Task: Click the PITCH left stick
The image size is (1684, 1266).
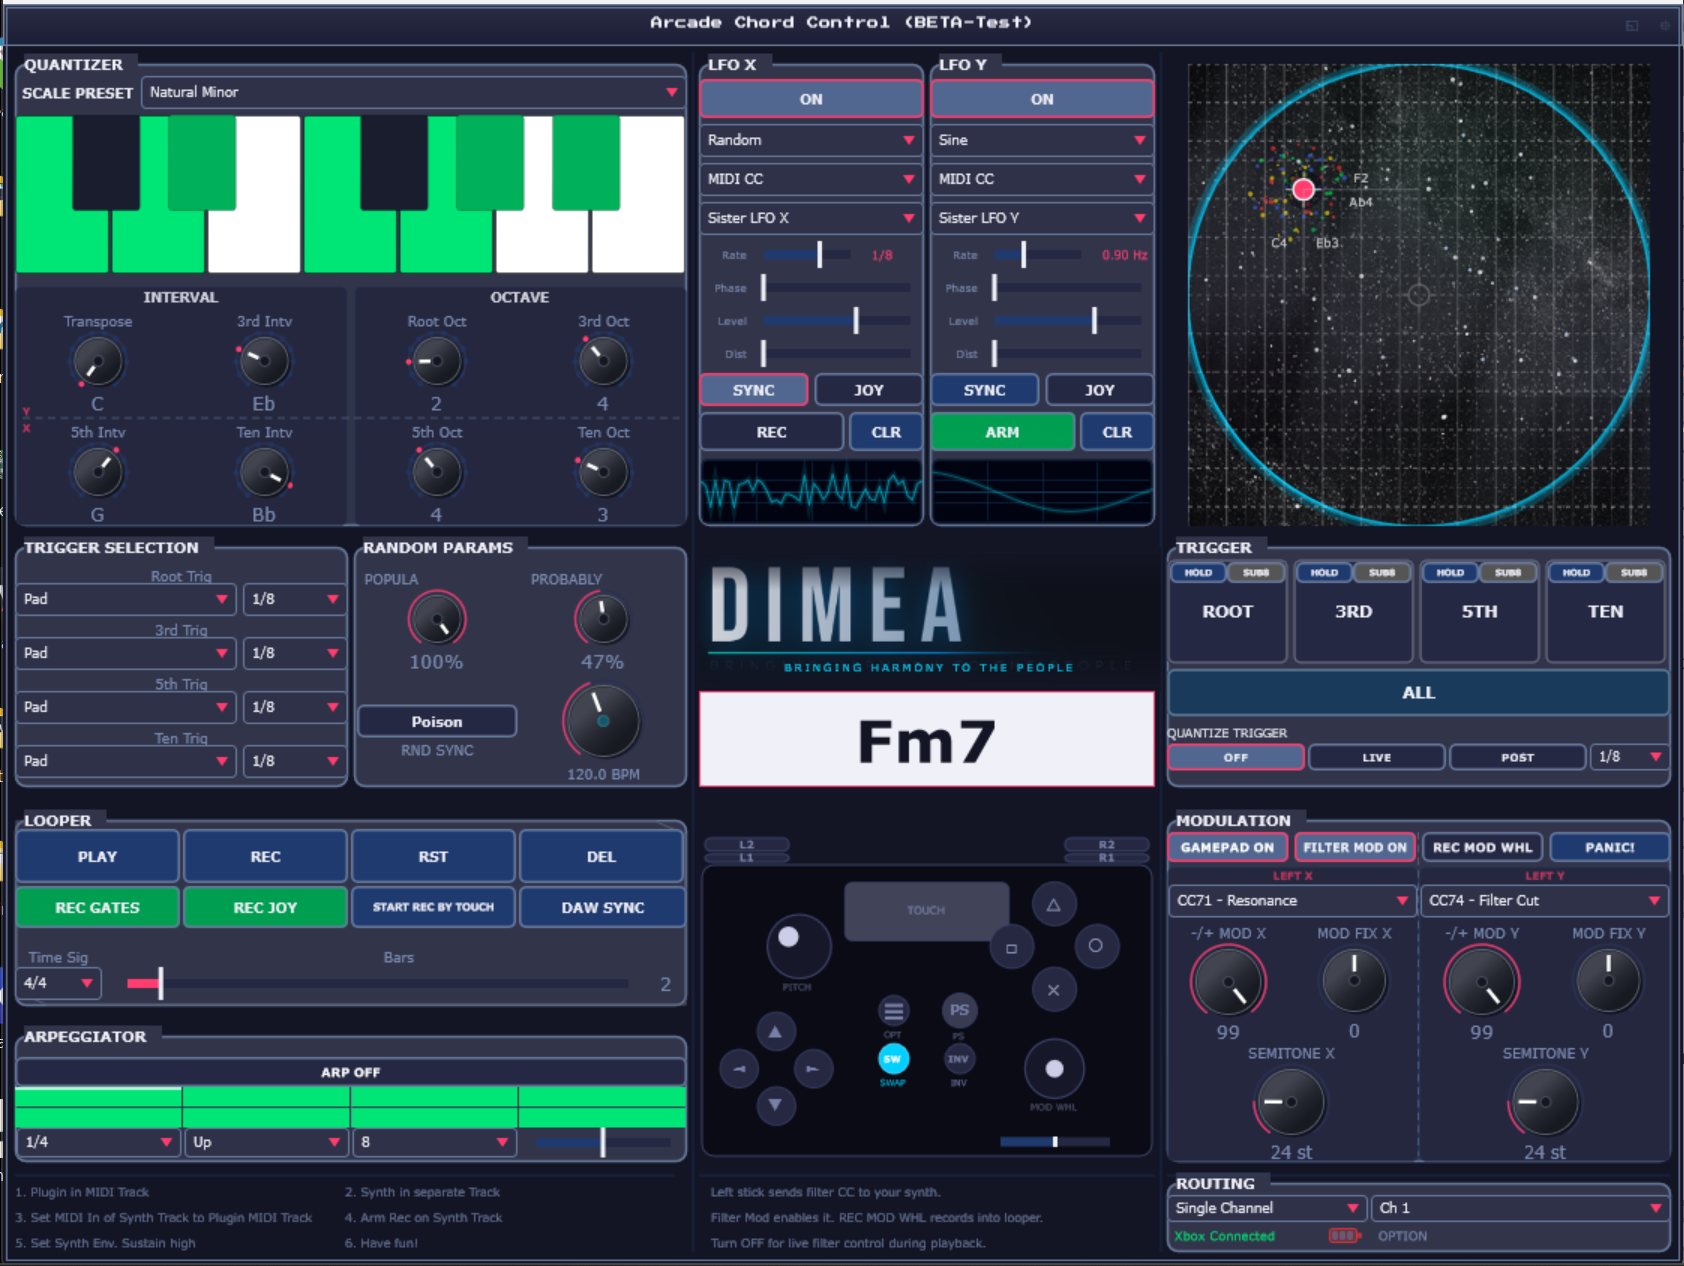Action: click(x=798, y=946)
